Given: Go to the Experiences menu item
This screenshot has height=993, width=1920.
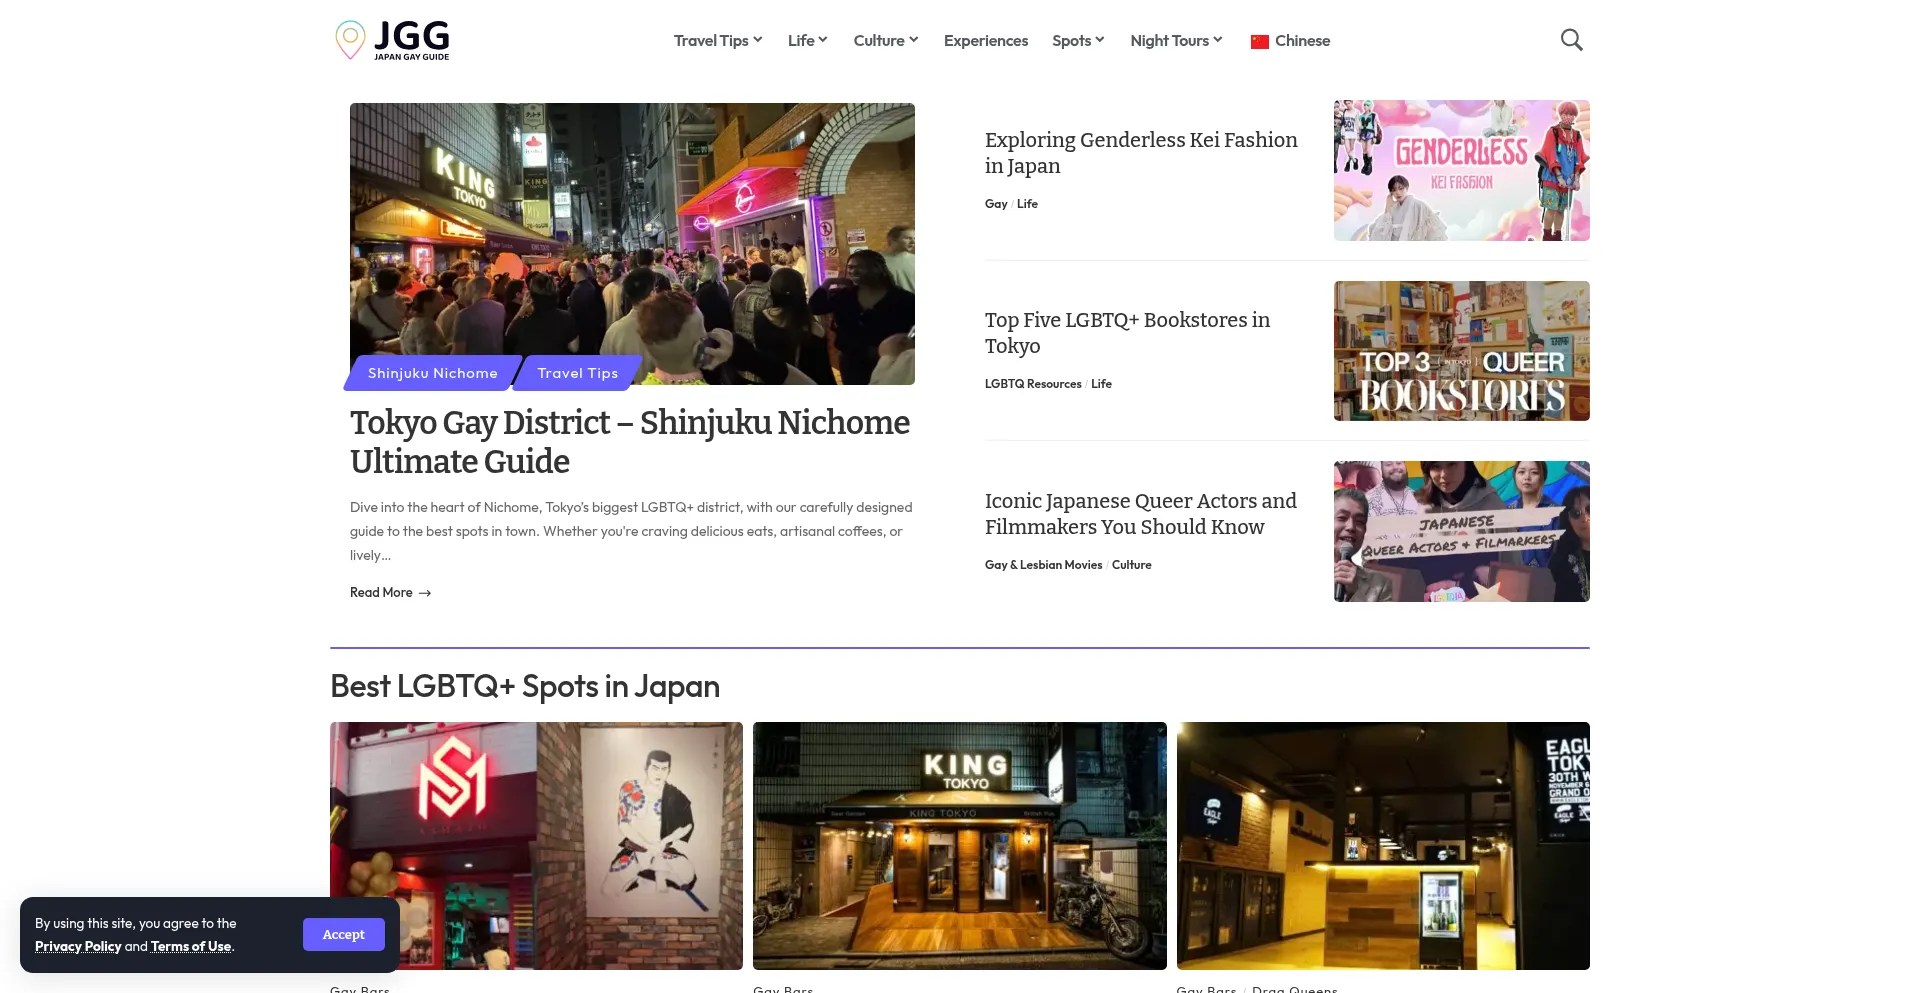Looking at the screenshot, I should pyautogui.click(x=985, y=41).
